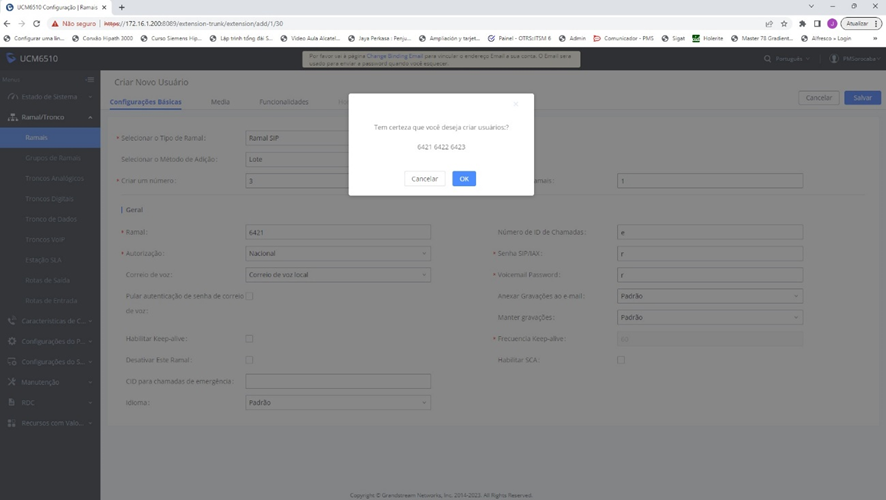
Task: Enable the Habilitar Keep-alive checkbox
Action: click(x=249, y=339)
